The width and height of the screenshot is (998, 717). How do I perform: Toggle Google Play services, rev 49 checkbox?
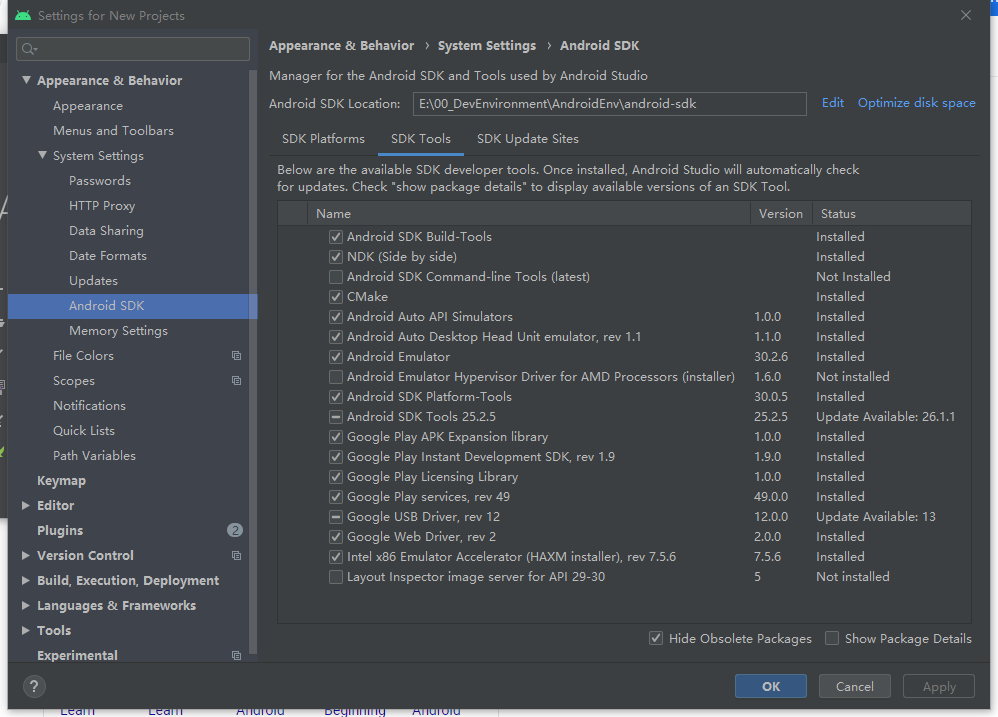click(x=335, y=497)
